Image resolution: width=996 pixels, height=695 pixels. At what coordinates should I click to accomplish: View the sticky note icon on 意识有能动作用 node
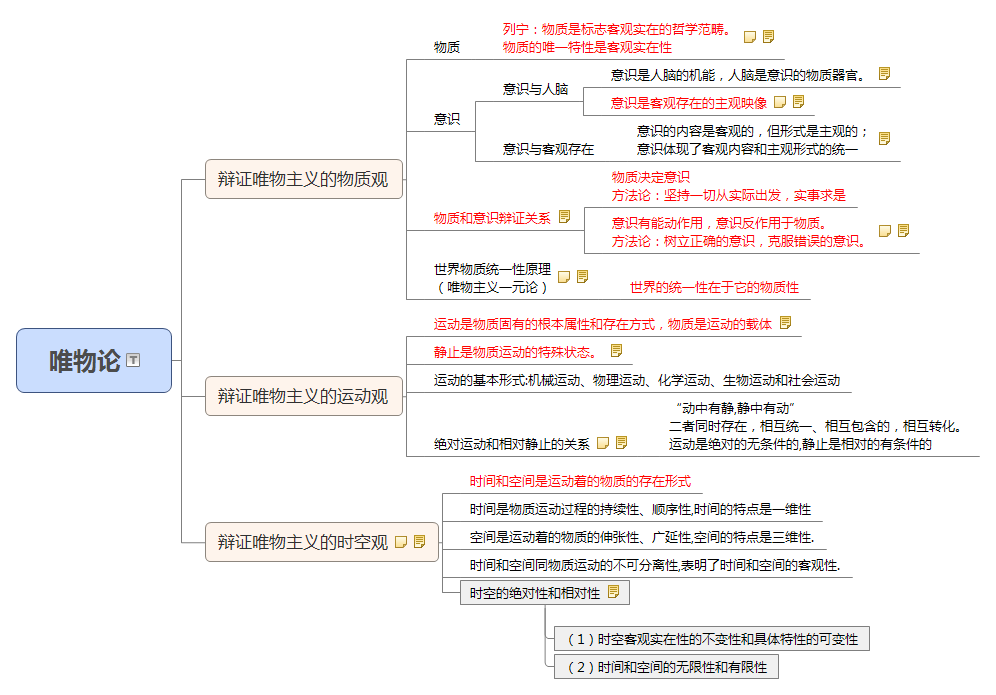pyautogui.click(x=886, y=229)
